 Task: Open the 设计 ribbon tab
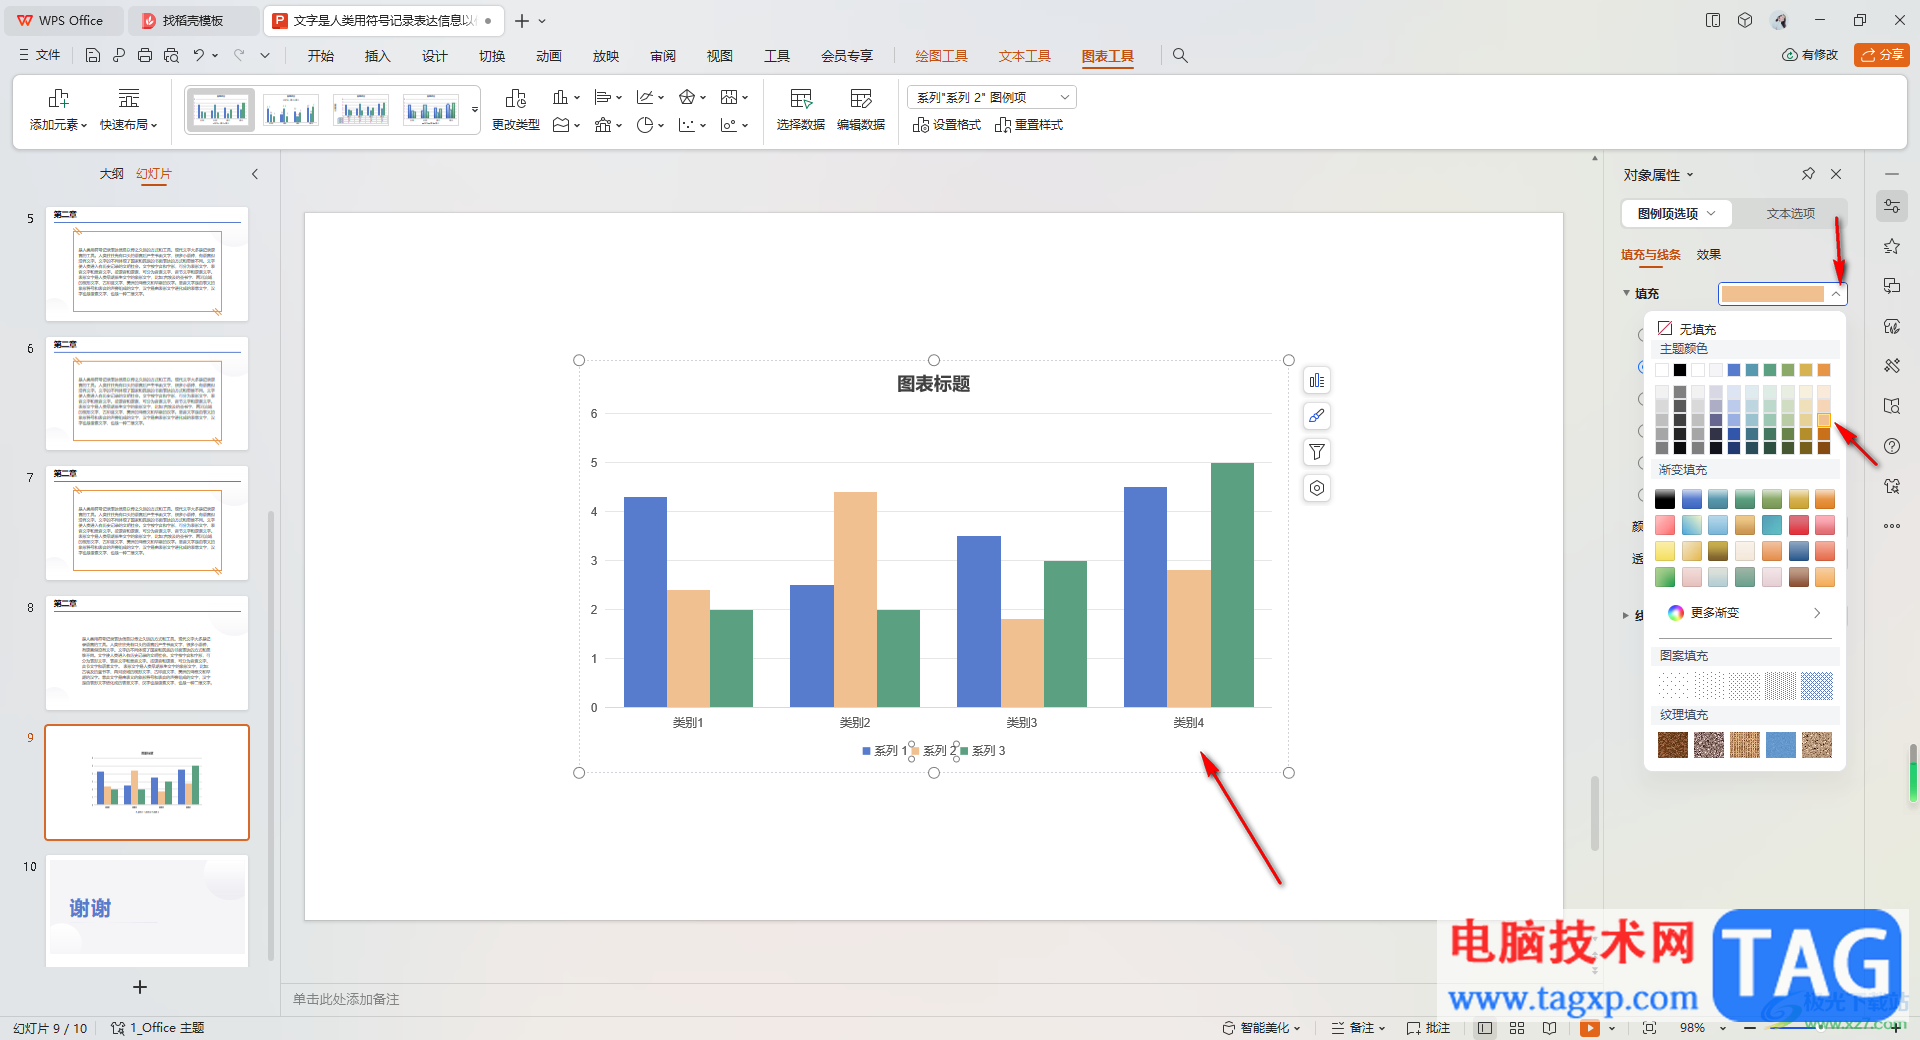(x=435, y=56)
